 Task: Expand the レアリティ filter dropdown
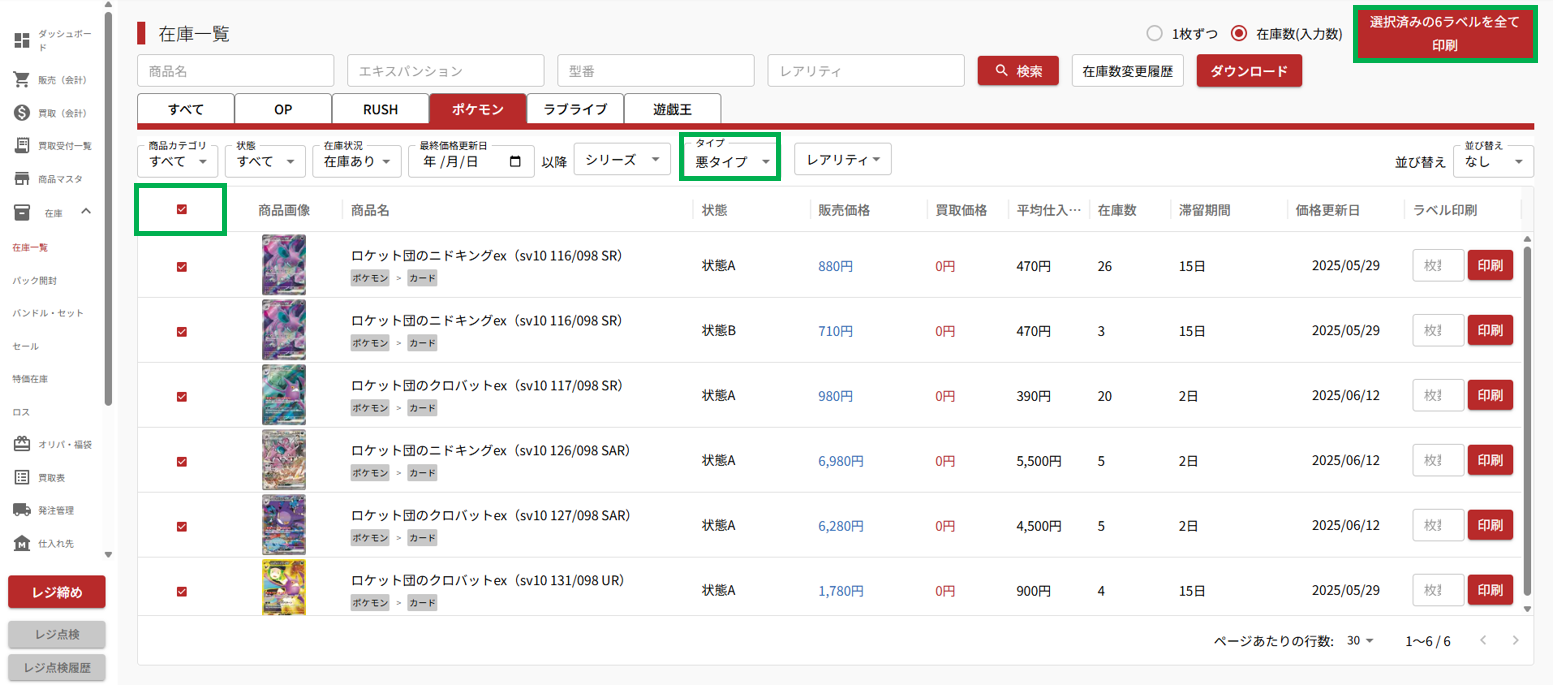(842, 159)
